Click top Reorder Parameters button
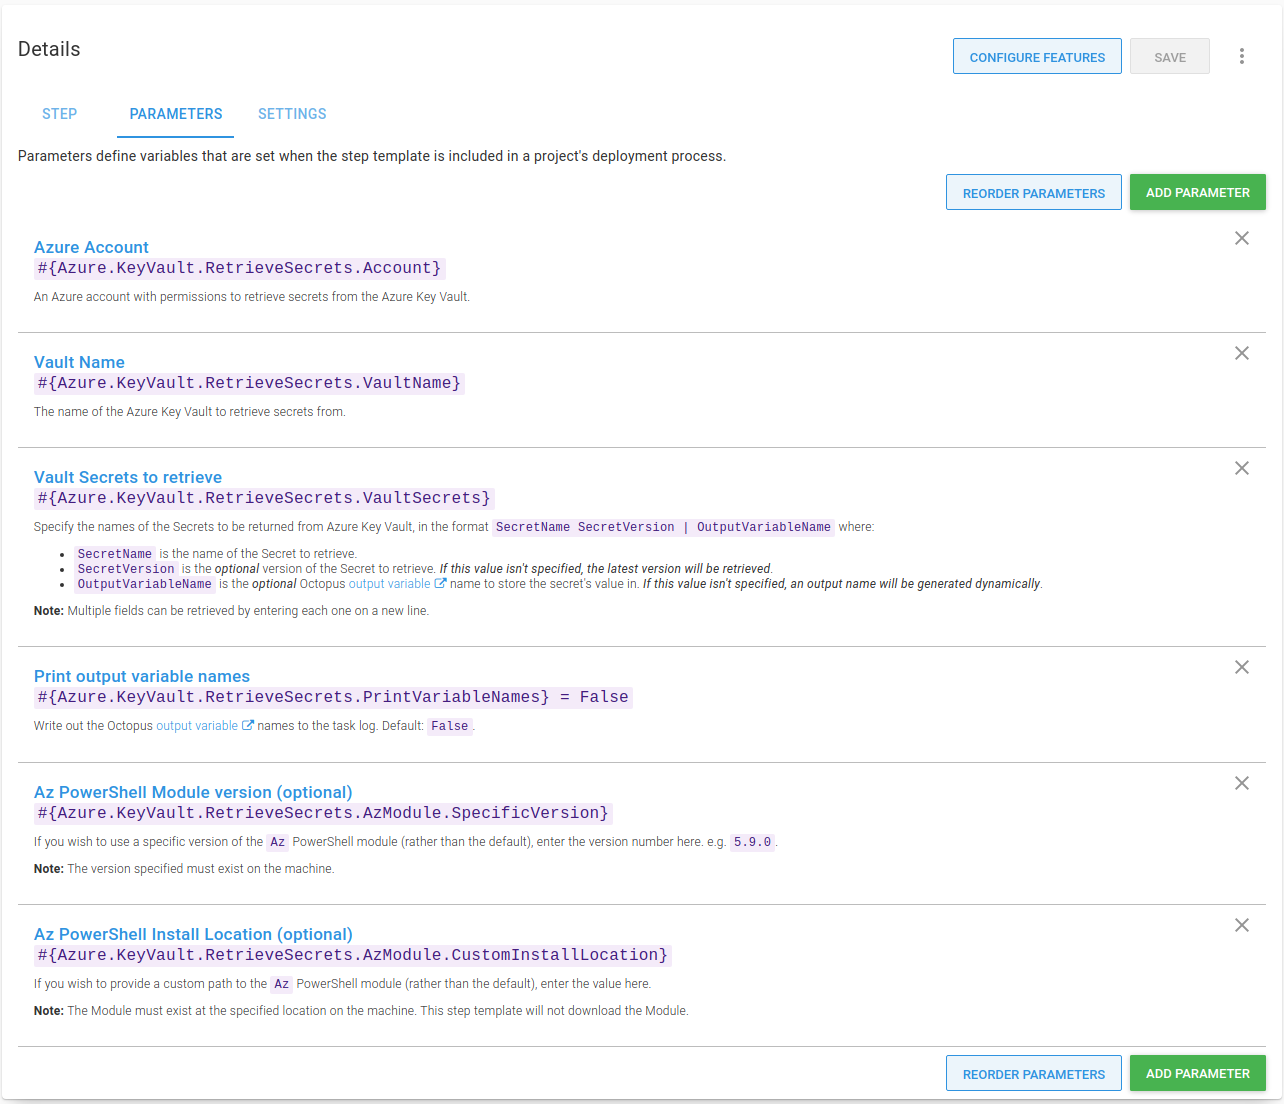The width and height of the screenshot is (1284, 1104). click(x=1033, y=193)
